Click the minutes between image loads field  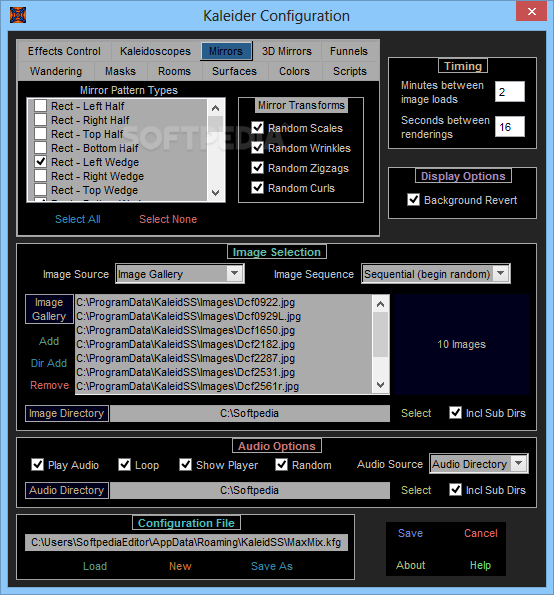pyautogui.click(x=510, y=92)
